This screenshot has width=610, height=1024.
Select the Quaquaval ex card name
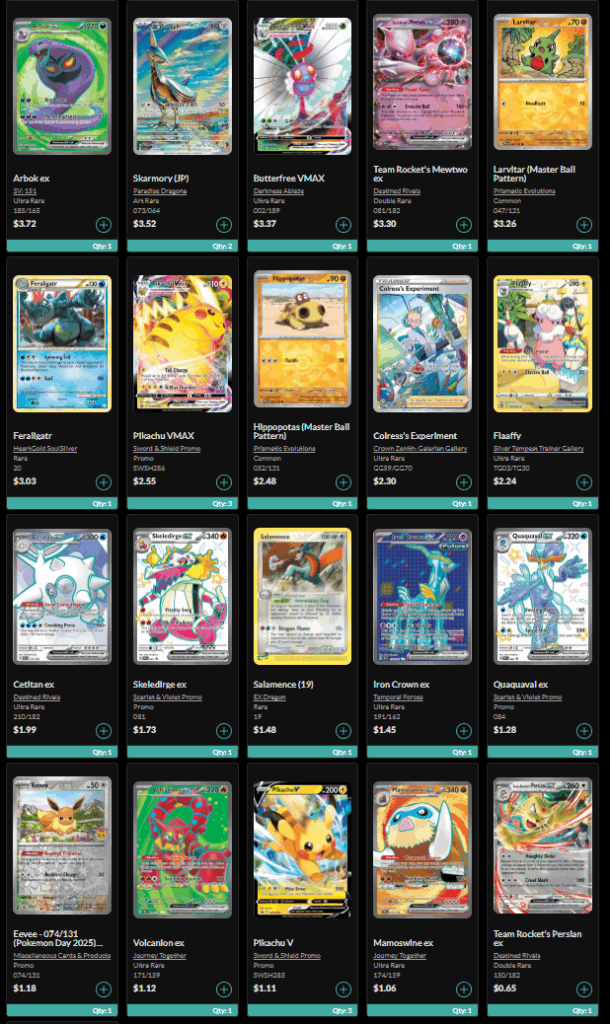pyautogui.click(x=521, y=684)
